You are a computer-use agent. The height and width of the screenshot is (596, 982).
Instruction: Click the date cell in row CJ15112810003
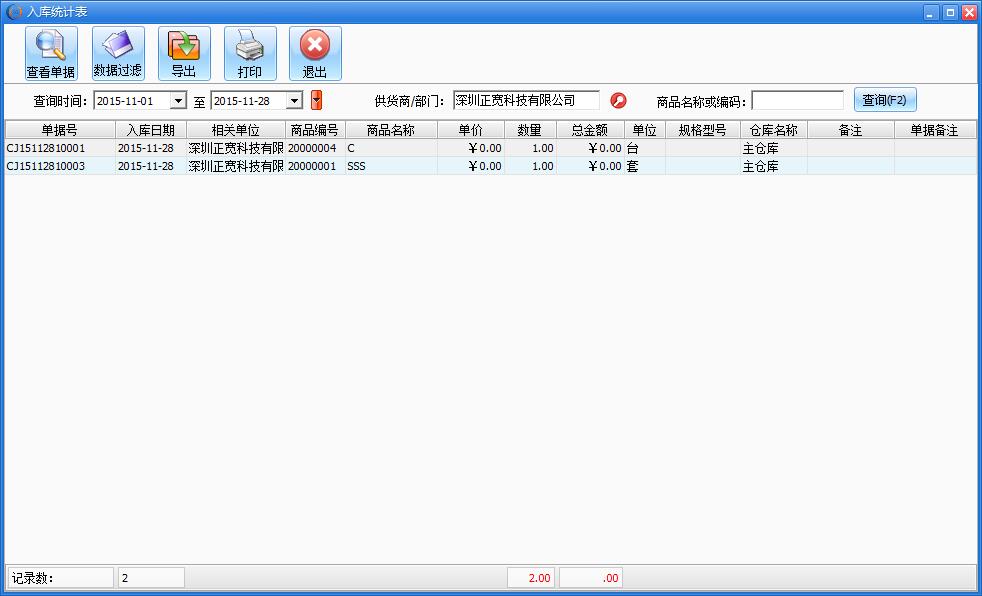(151, 166)
